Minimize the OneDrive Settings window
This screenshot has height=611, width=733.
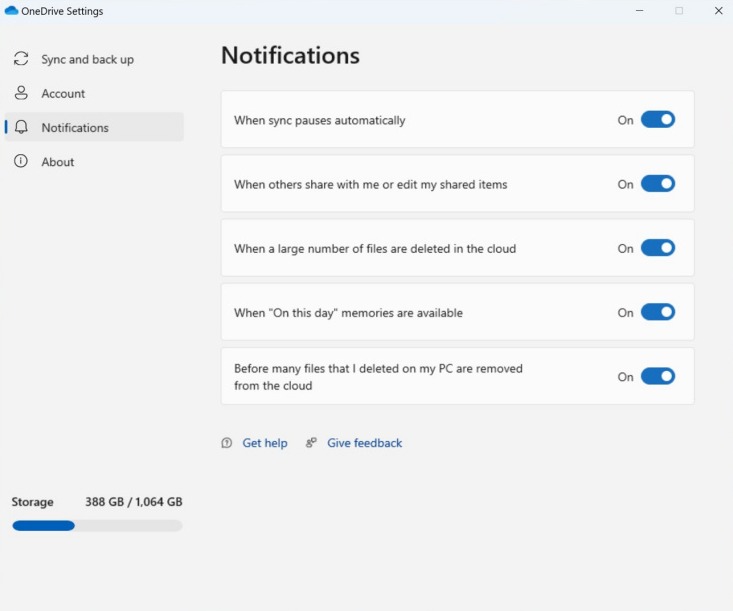pos(640,10)
